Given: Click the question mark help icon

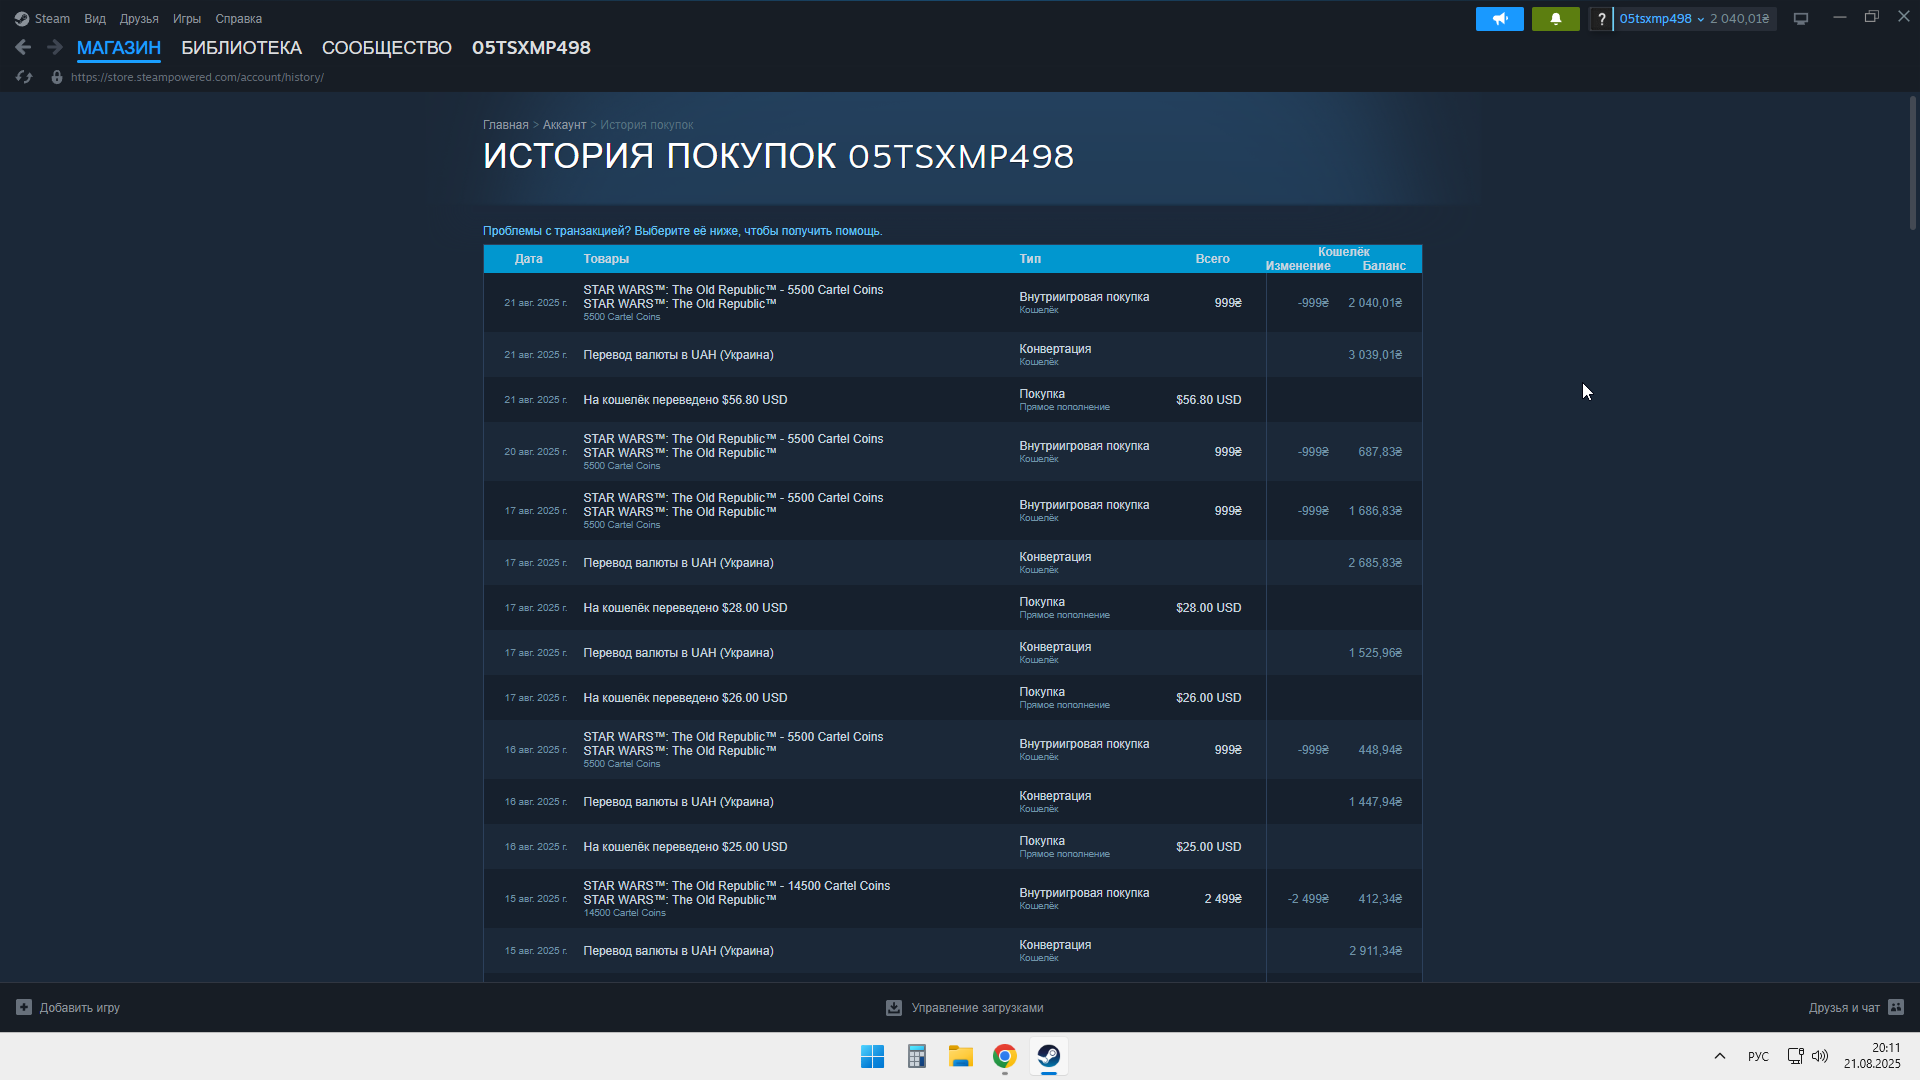Looking at the screenshot, I should click(1601, 19).
